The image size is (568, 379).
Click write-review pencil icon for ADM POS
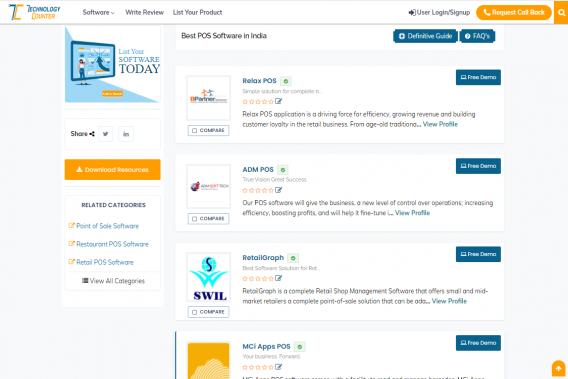tap(278, 190)
